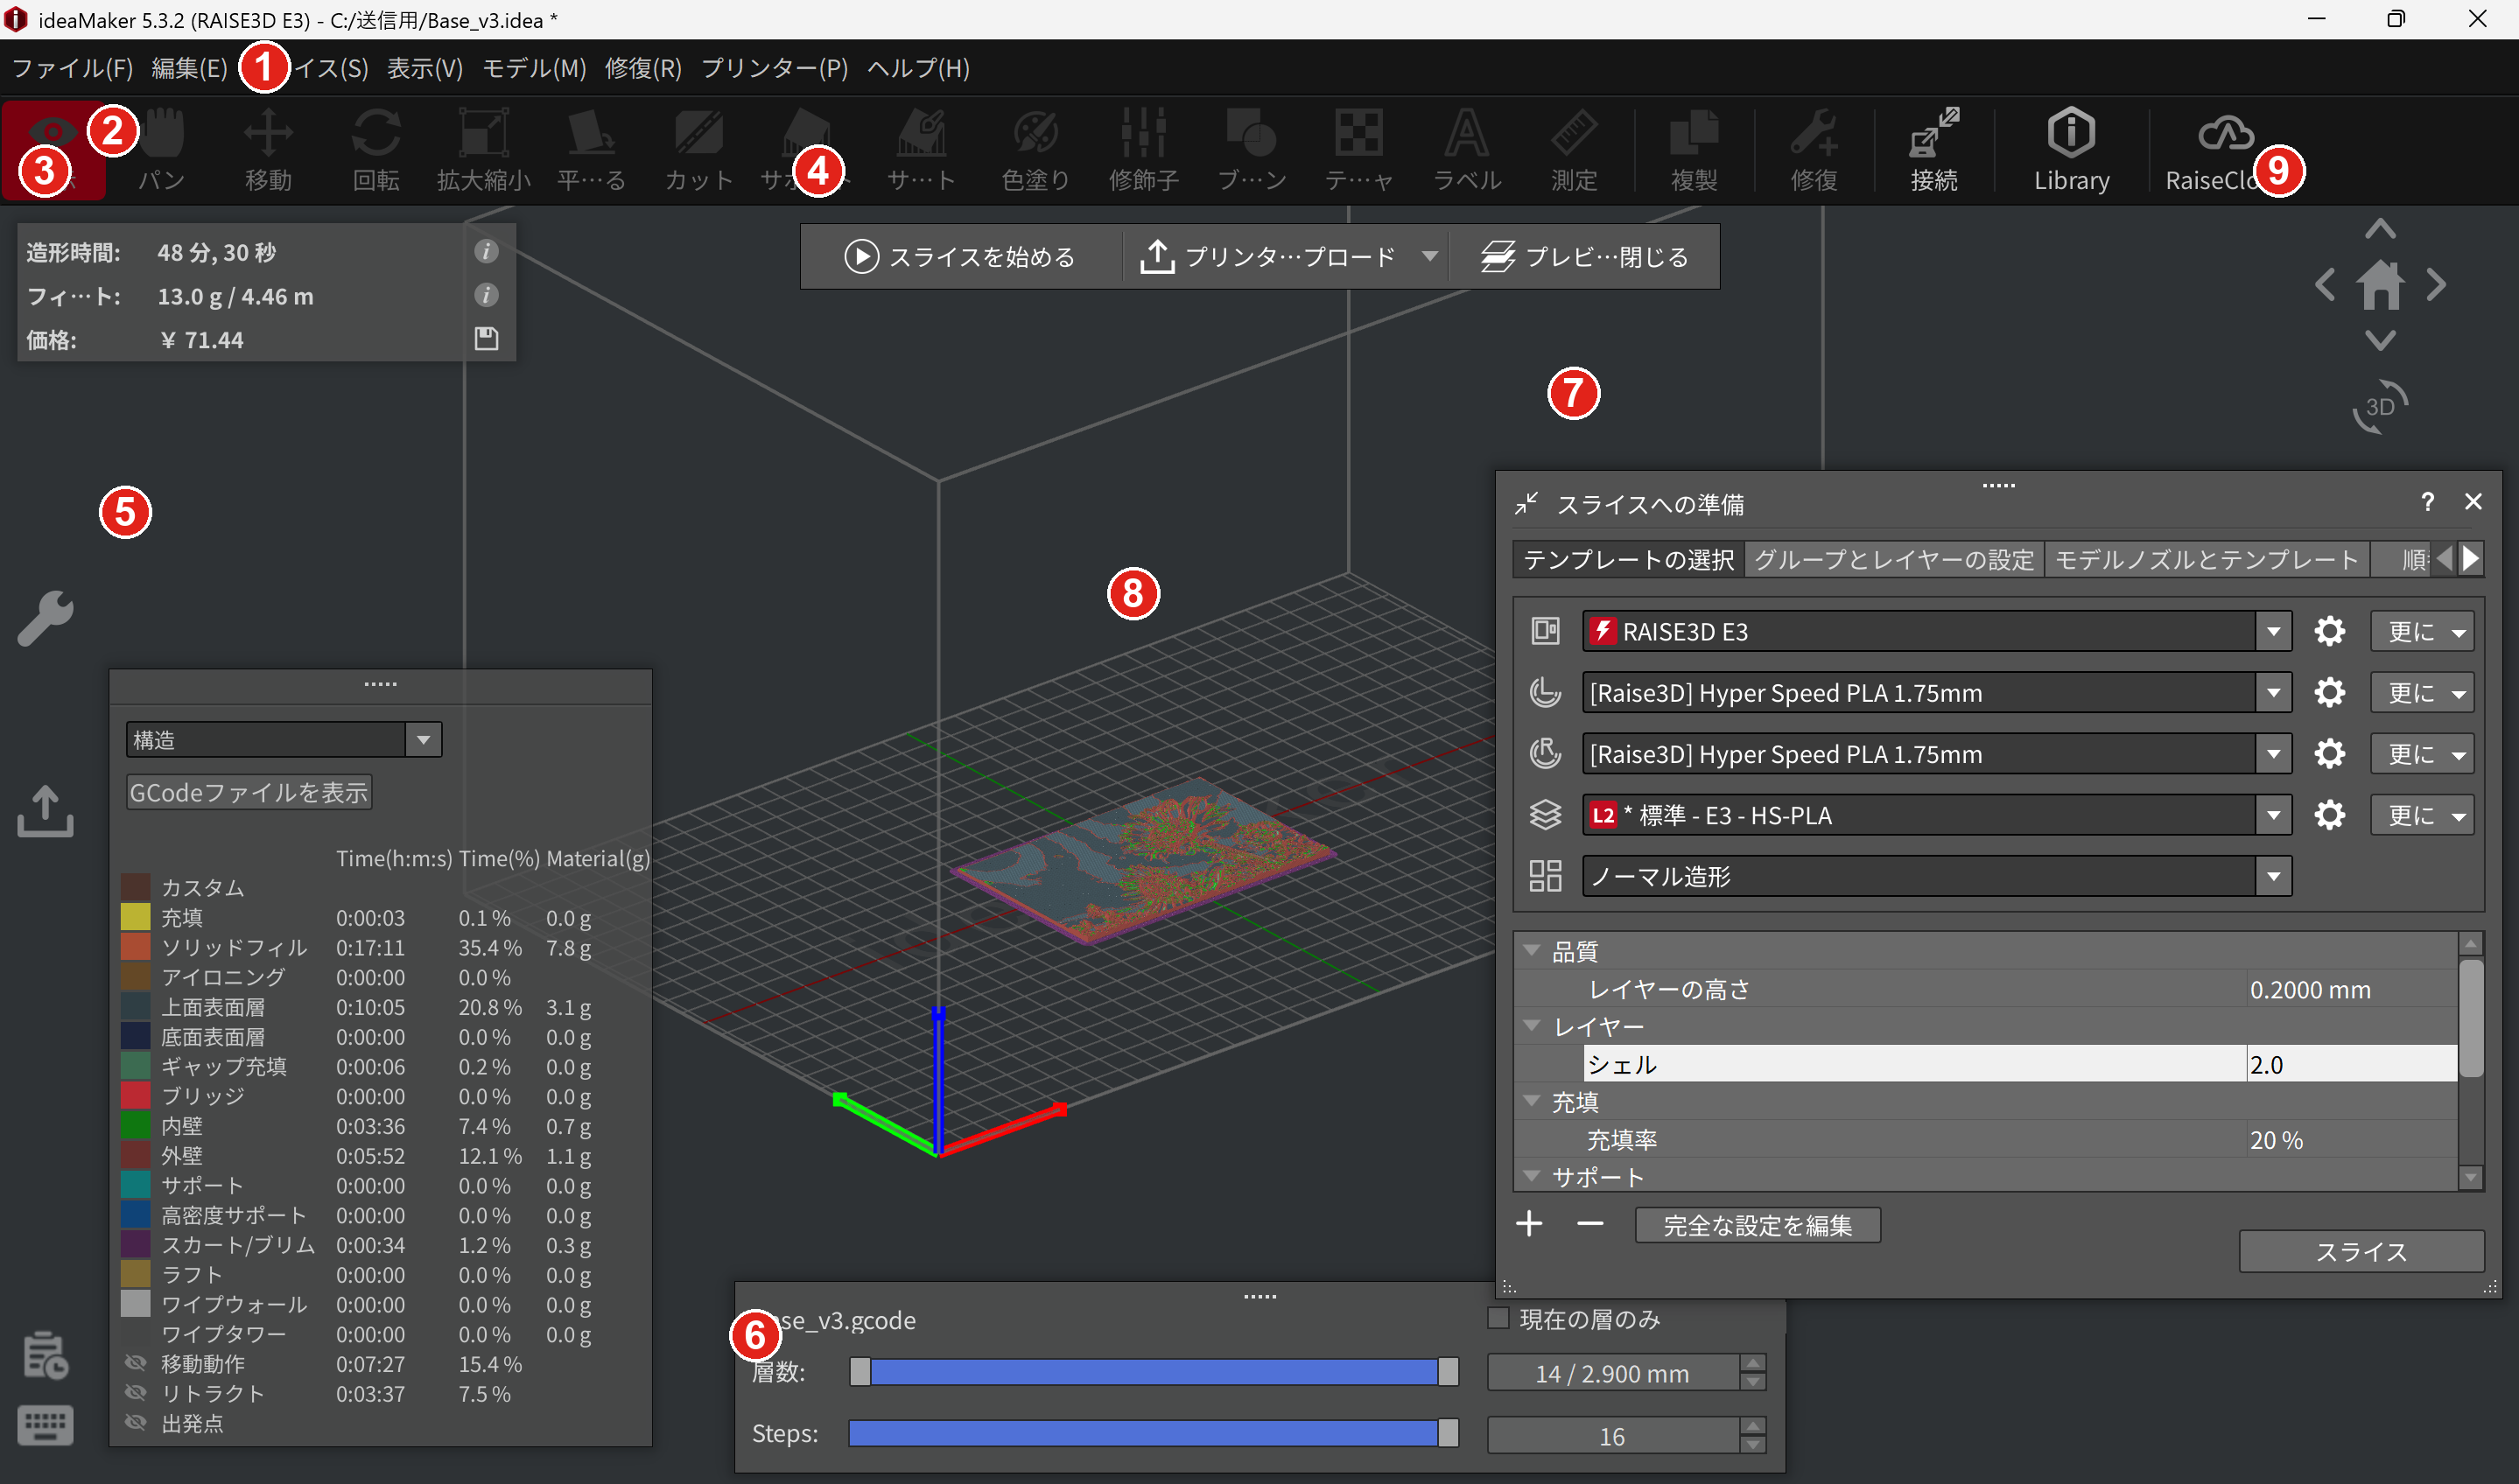This screenshot has height=1484, width=2519.
Task: Toggle visibility of リトラクト
Action: (x=135, y=1393)
